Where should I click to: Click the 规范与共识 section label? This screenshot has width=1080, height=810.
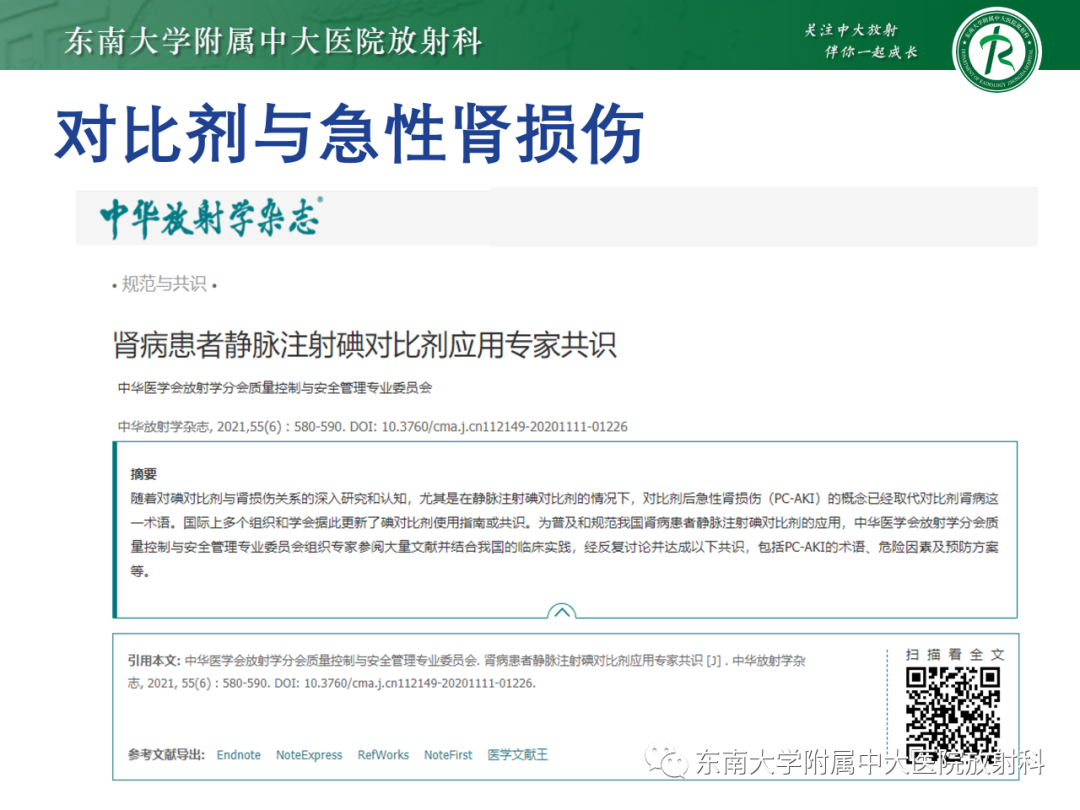pos(164,284)
